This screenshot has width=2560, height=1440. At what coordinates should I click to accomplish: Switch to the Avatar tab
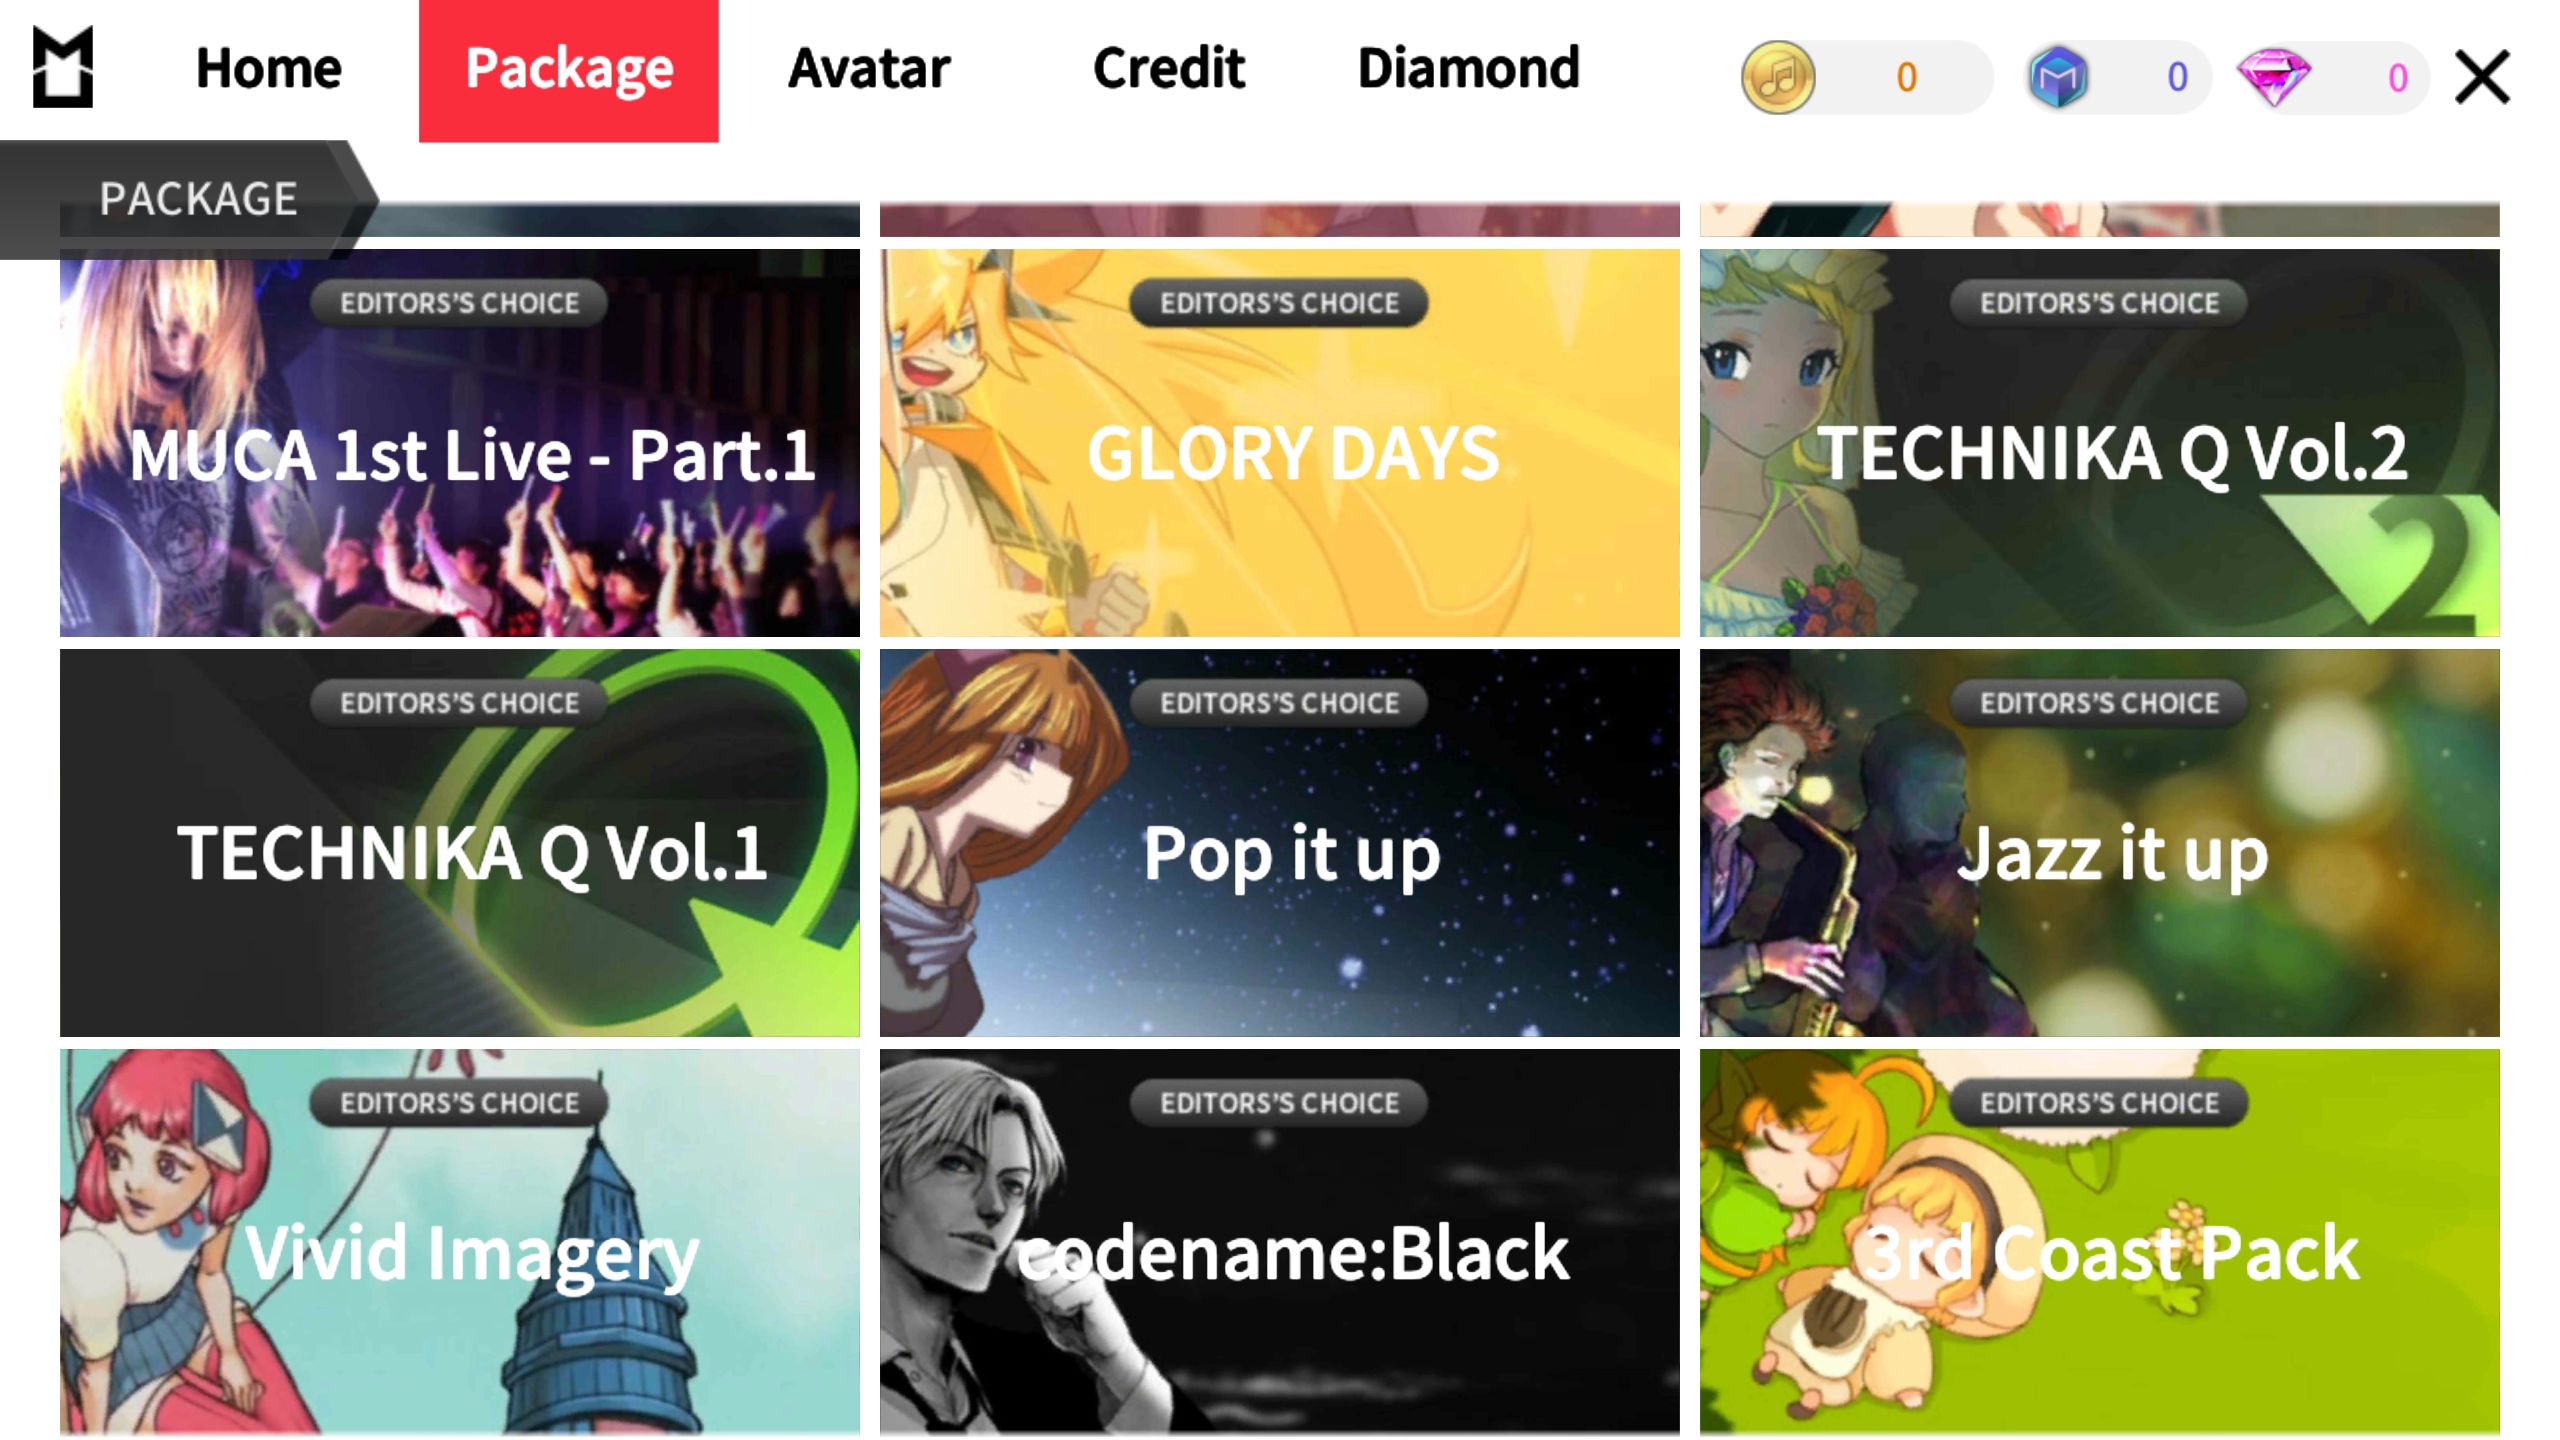pos(869,69)
